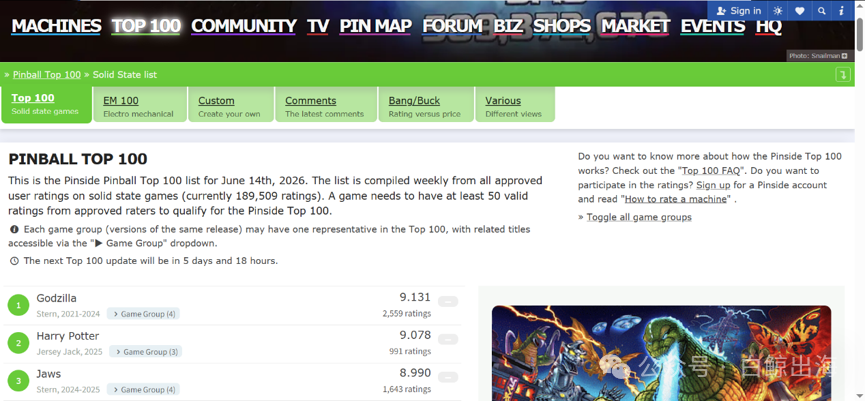This screenshot has width=865, height=401.
Task: Click 'Stern, 2021-2024' text
Action: (68, 314)
